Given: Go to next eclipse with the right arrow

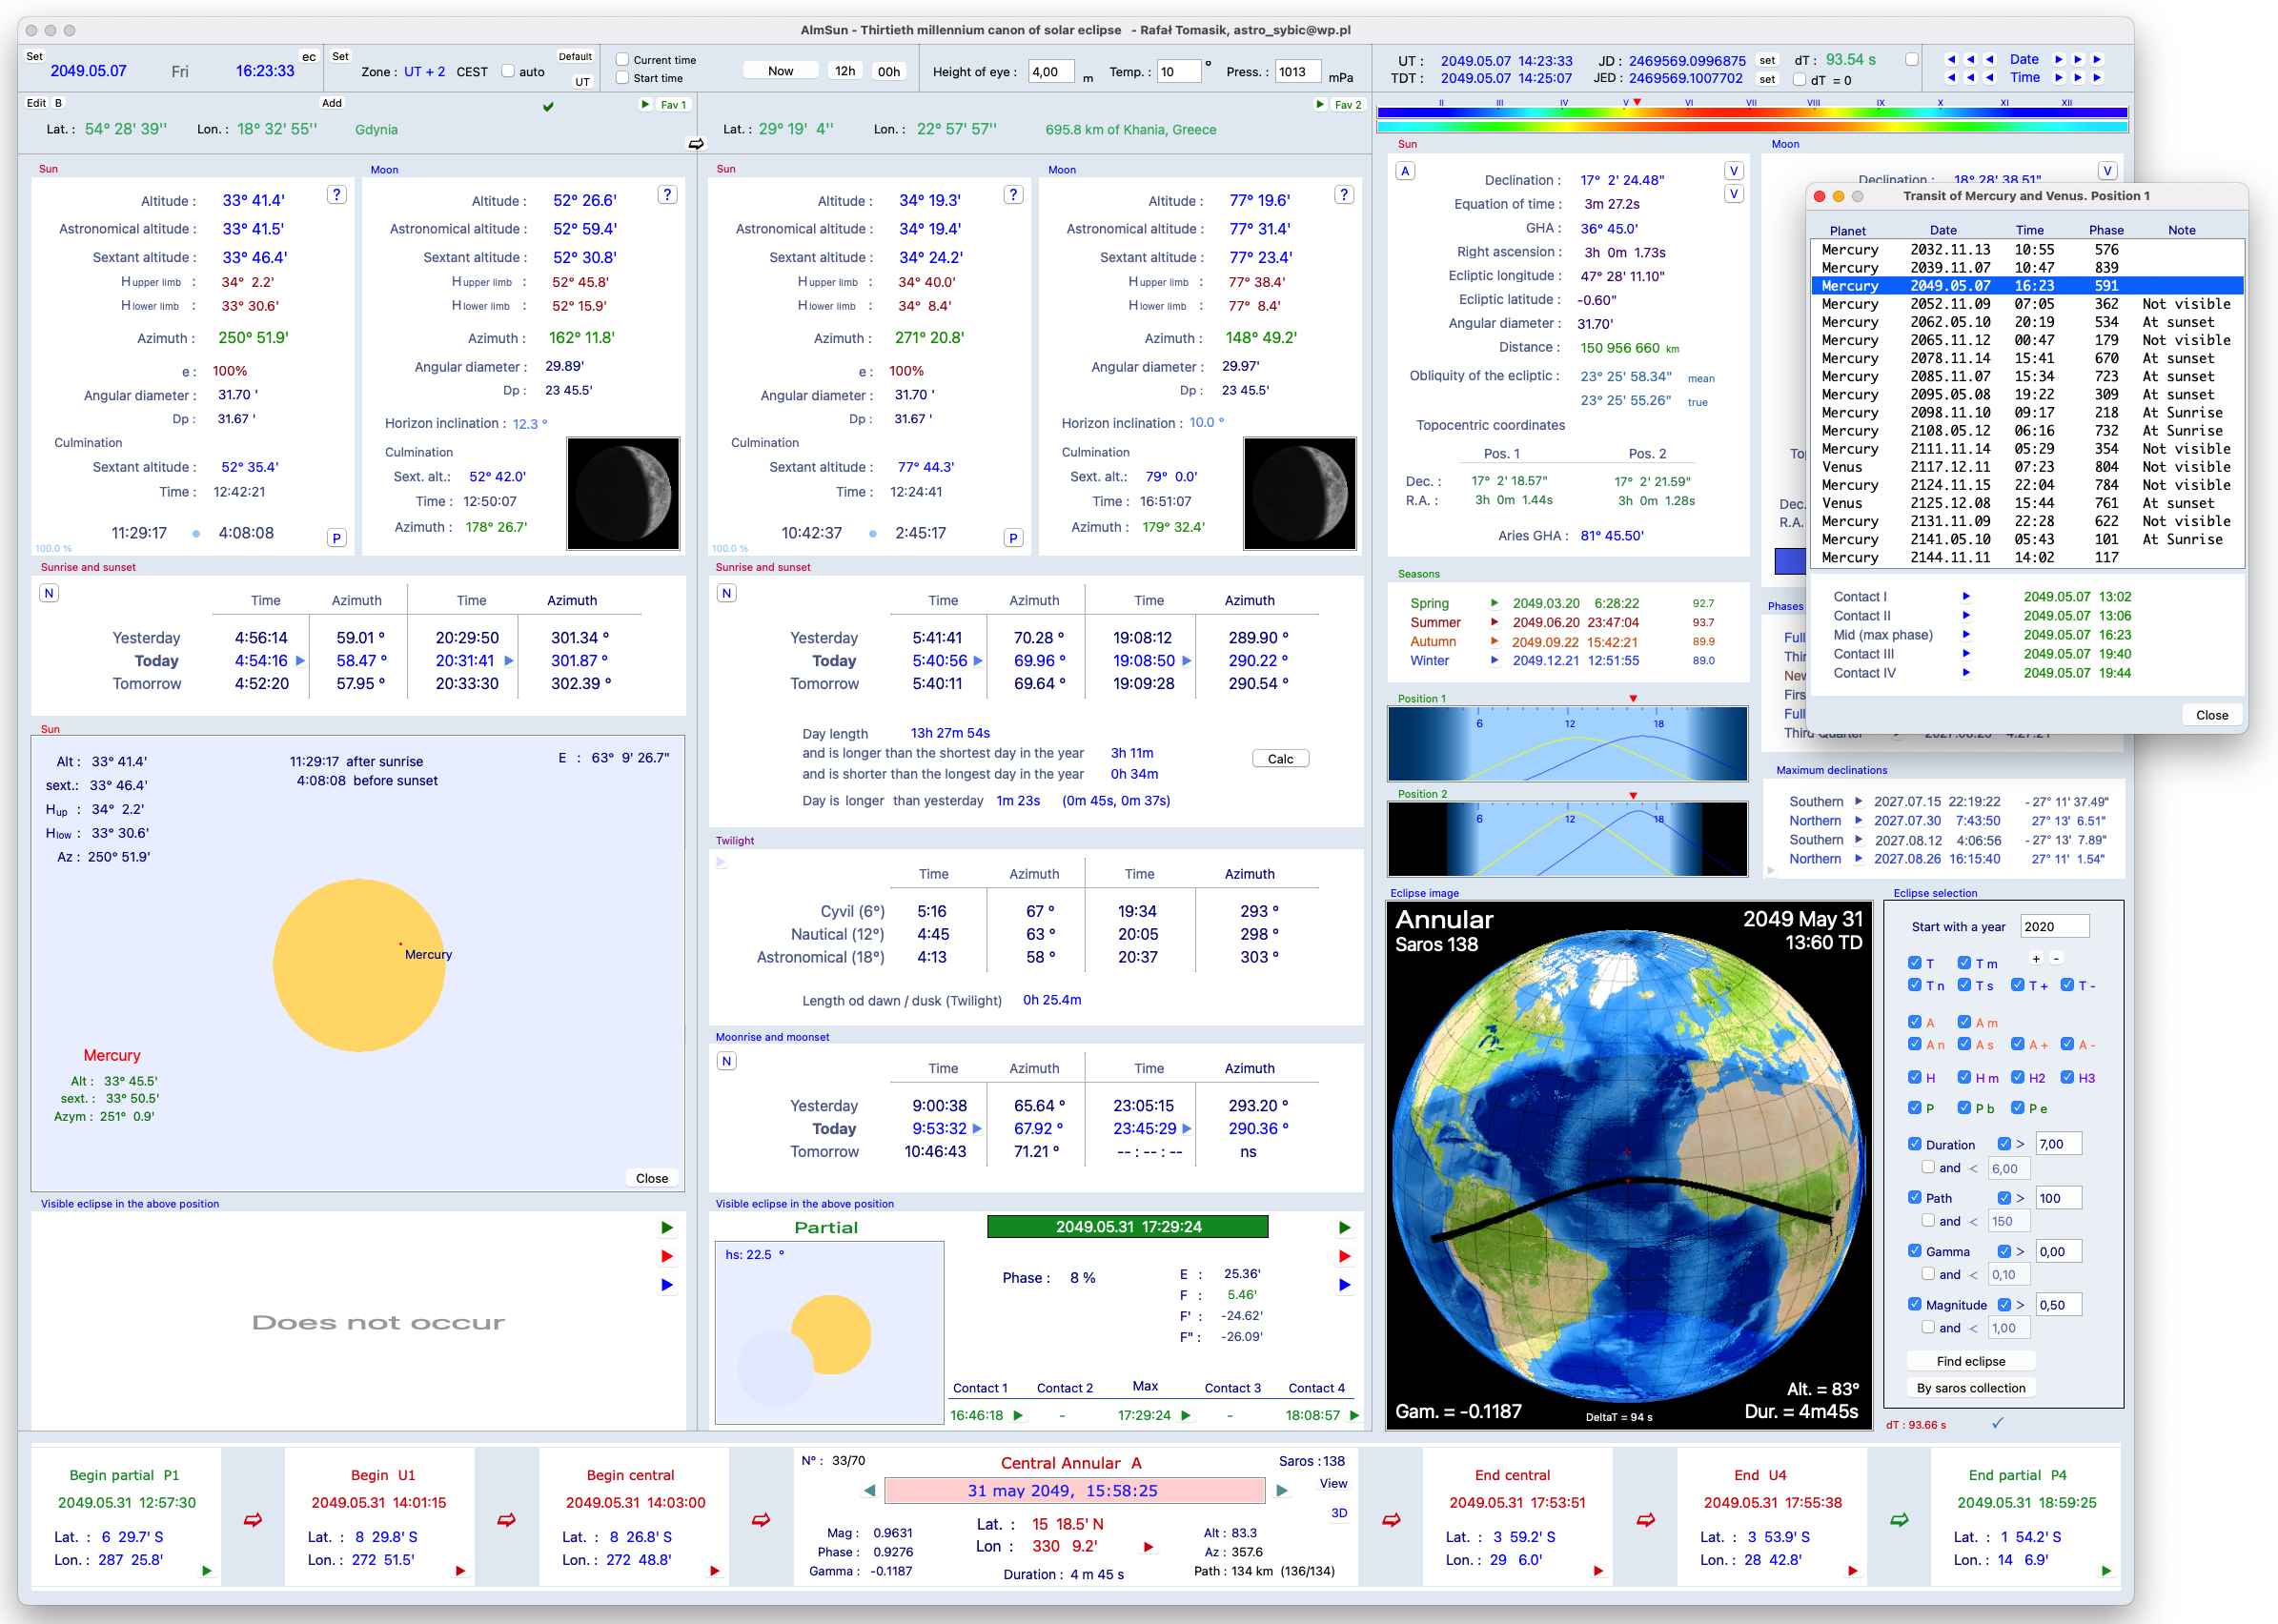Looking at the screenshot, I should pos(1282,1490).
